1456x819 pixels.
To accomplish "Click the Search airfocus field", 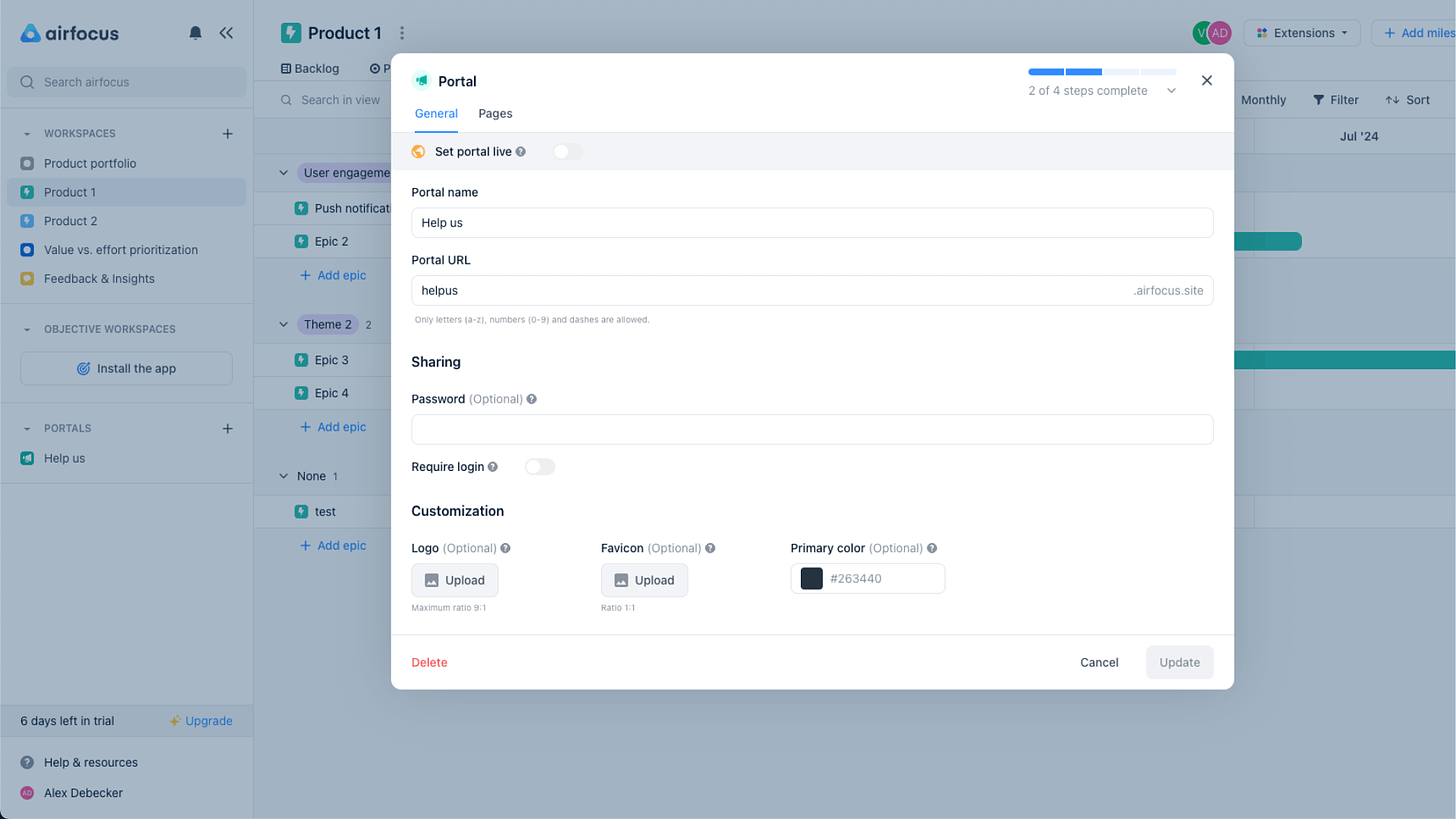I will [126, 82].
